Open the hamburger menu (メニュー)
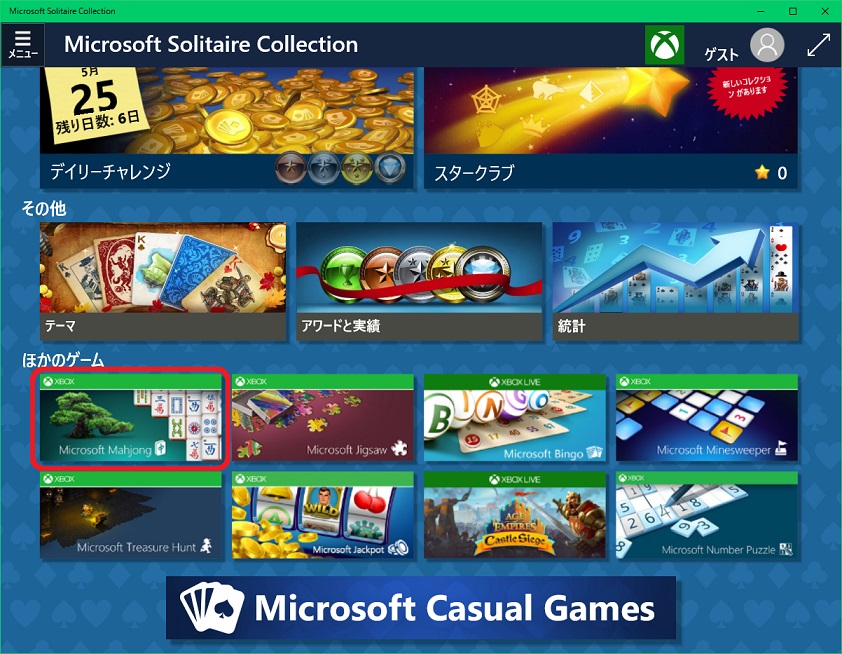 [23, 45]
